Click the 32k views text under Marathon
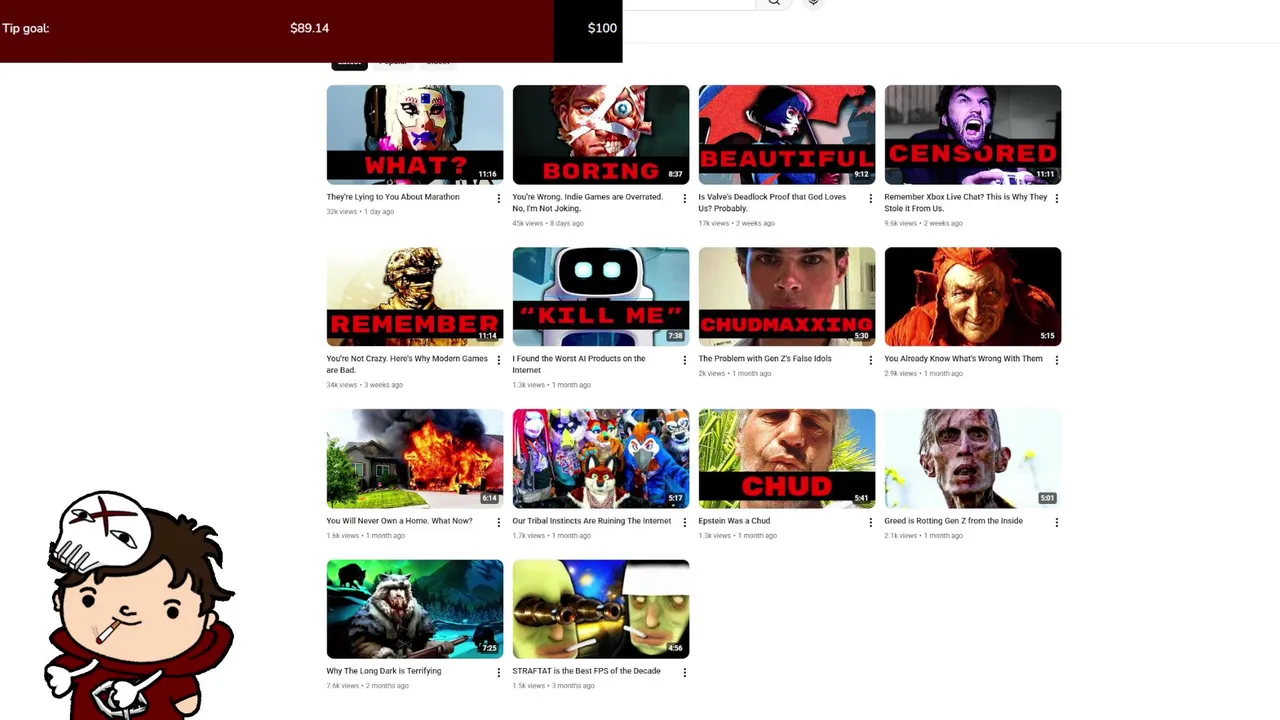Image resolution: width=1280 pixels, height=720 pixels. click(342, 212)
